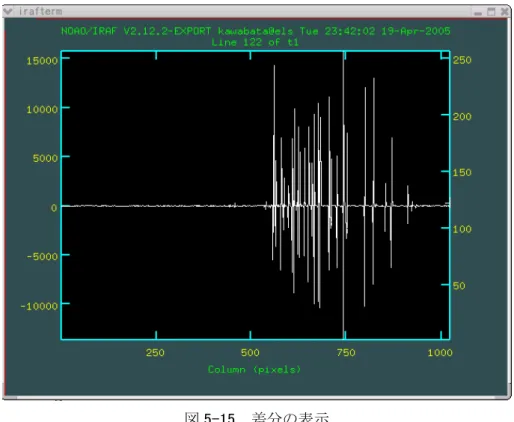Click the -10000 left axis label
This screenshot has height=422, width=514.
39,306
